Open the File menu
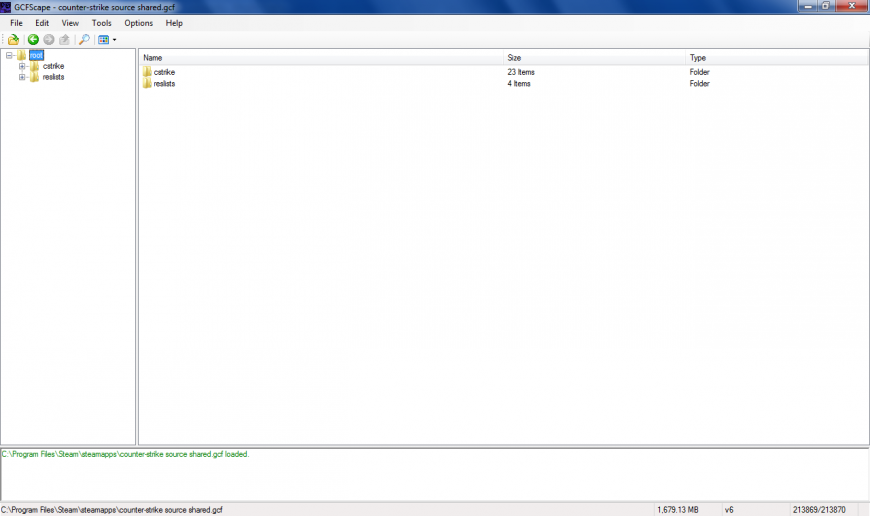The width and height of the screenshot is (870, 516). [x=16, y=23]
